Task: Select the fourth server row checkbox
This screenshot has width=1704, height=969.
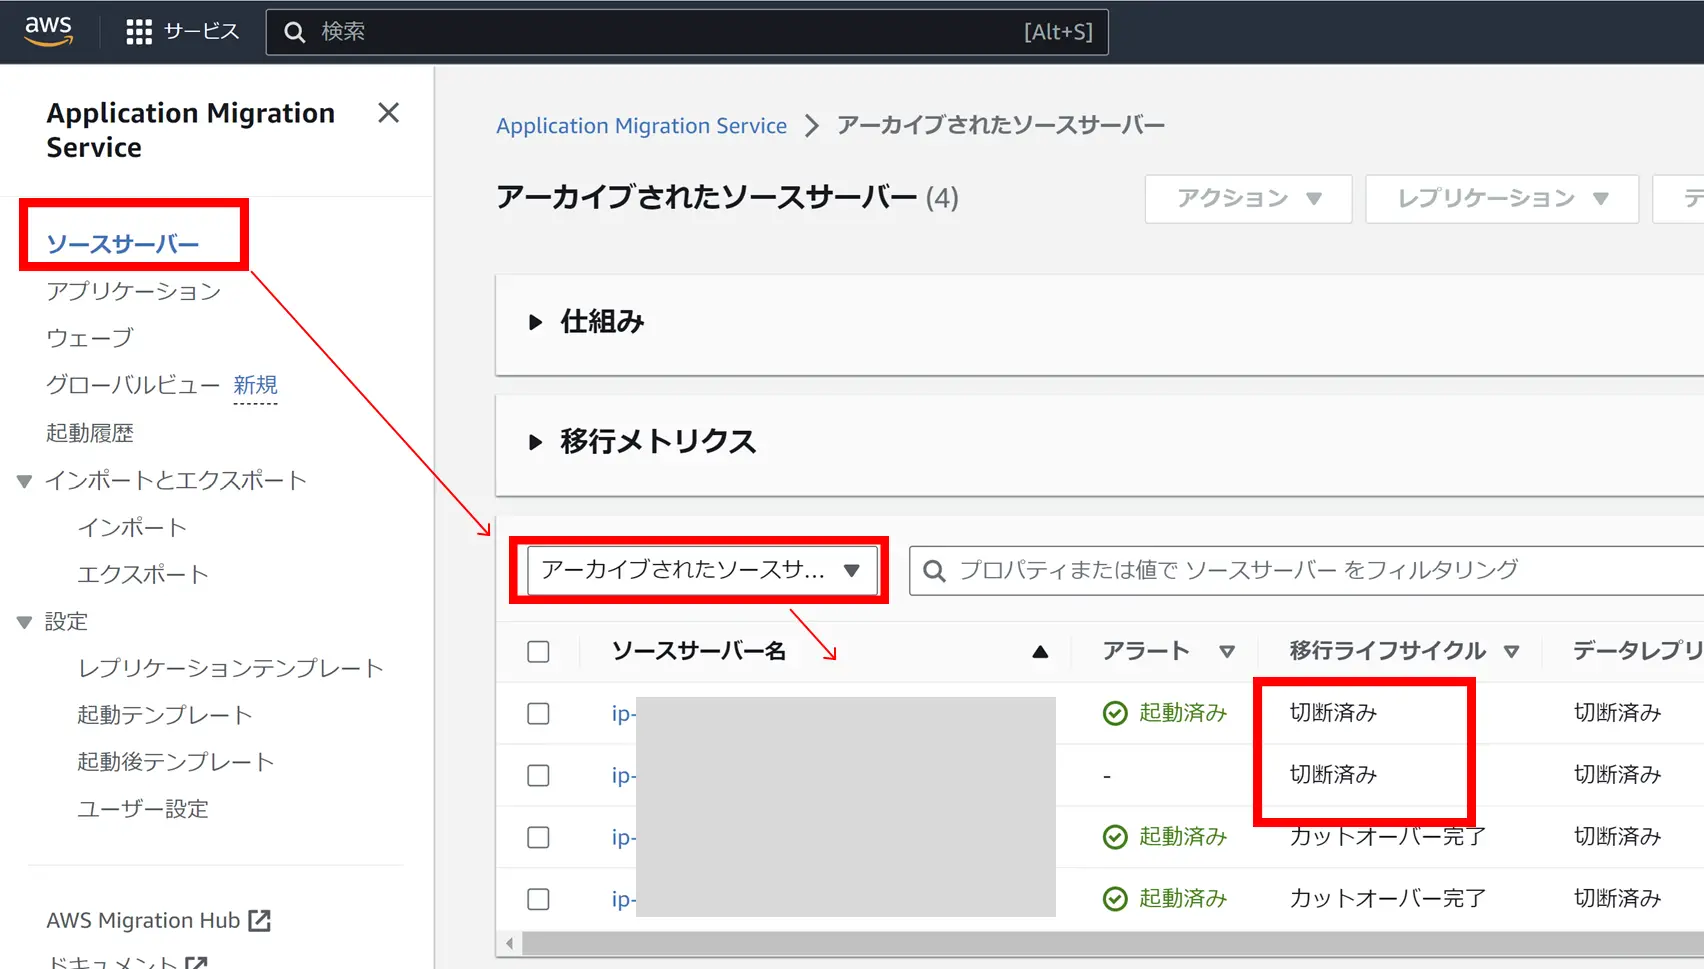Action: point(538,899)
